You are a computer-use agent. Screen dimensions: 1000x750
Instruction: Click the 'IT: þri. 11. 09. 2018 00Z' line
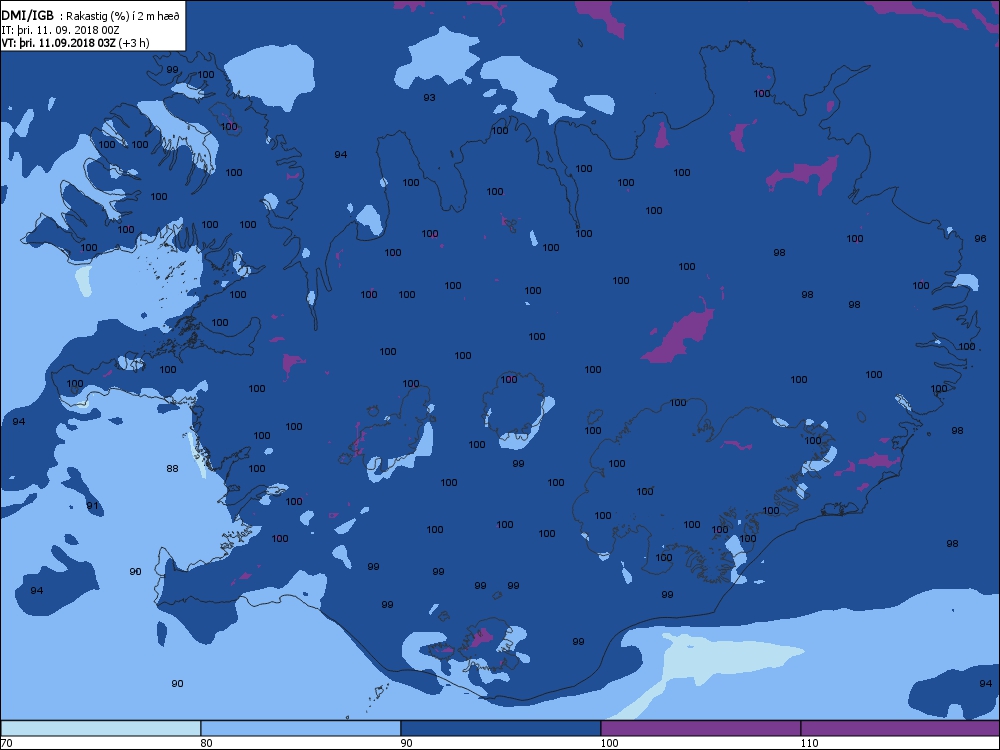pyautogui.click(x=61, y=30)
